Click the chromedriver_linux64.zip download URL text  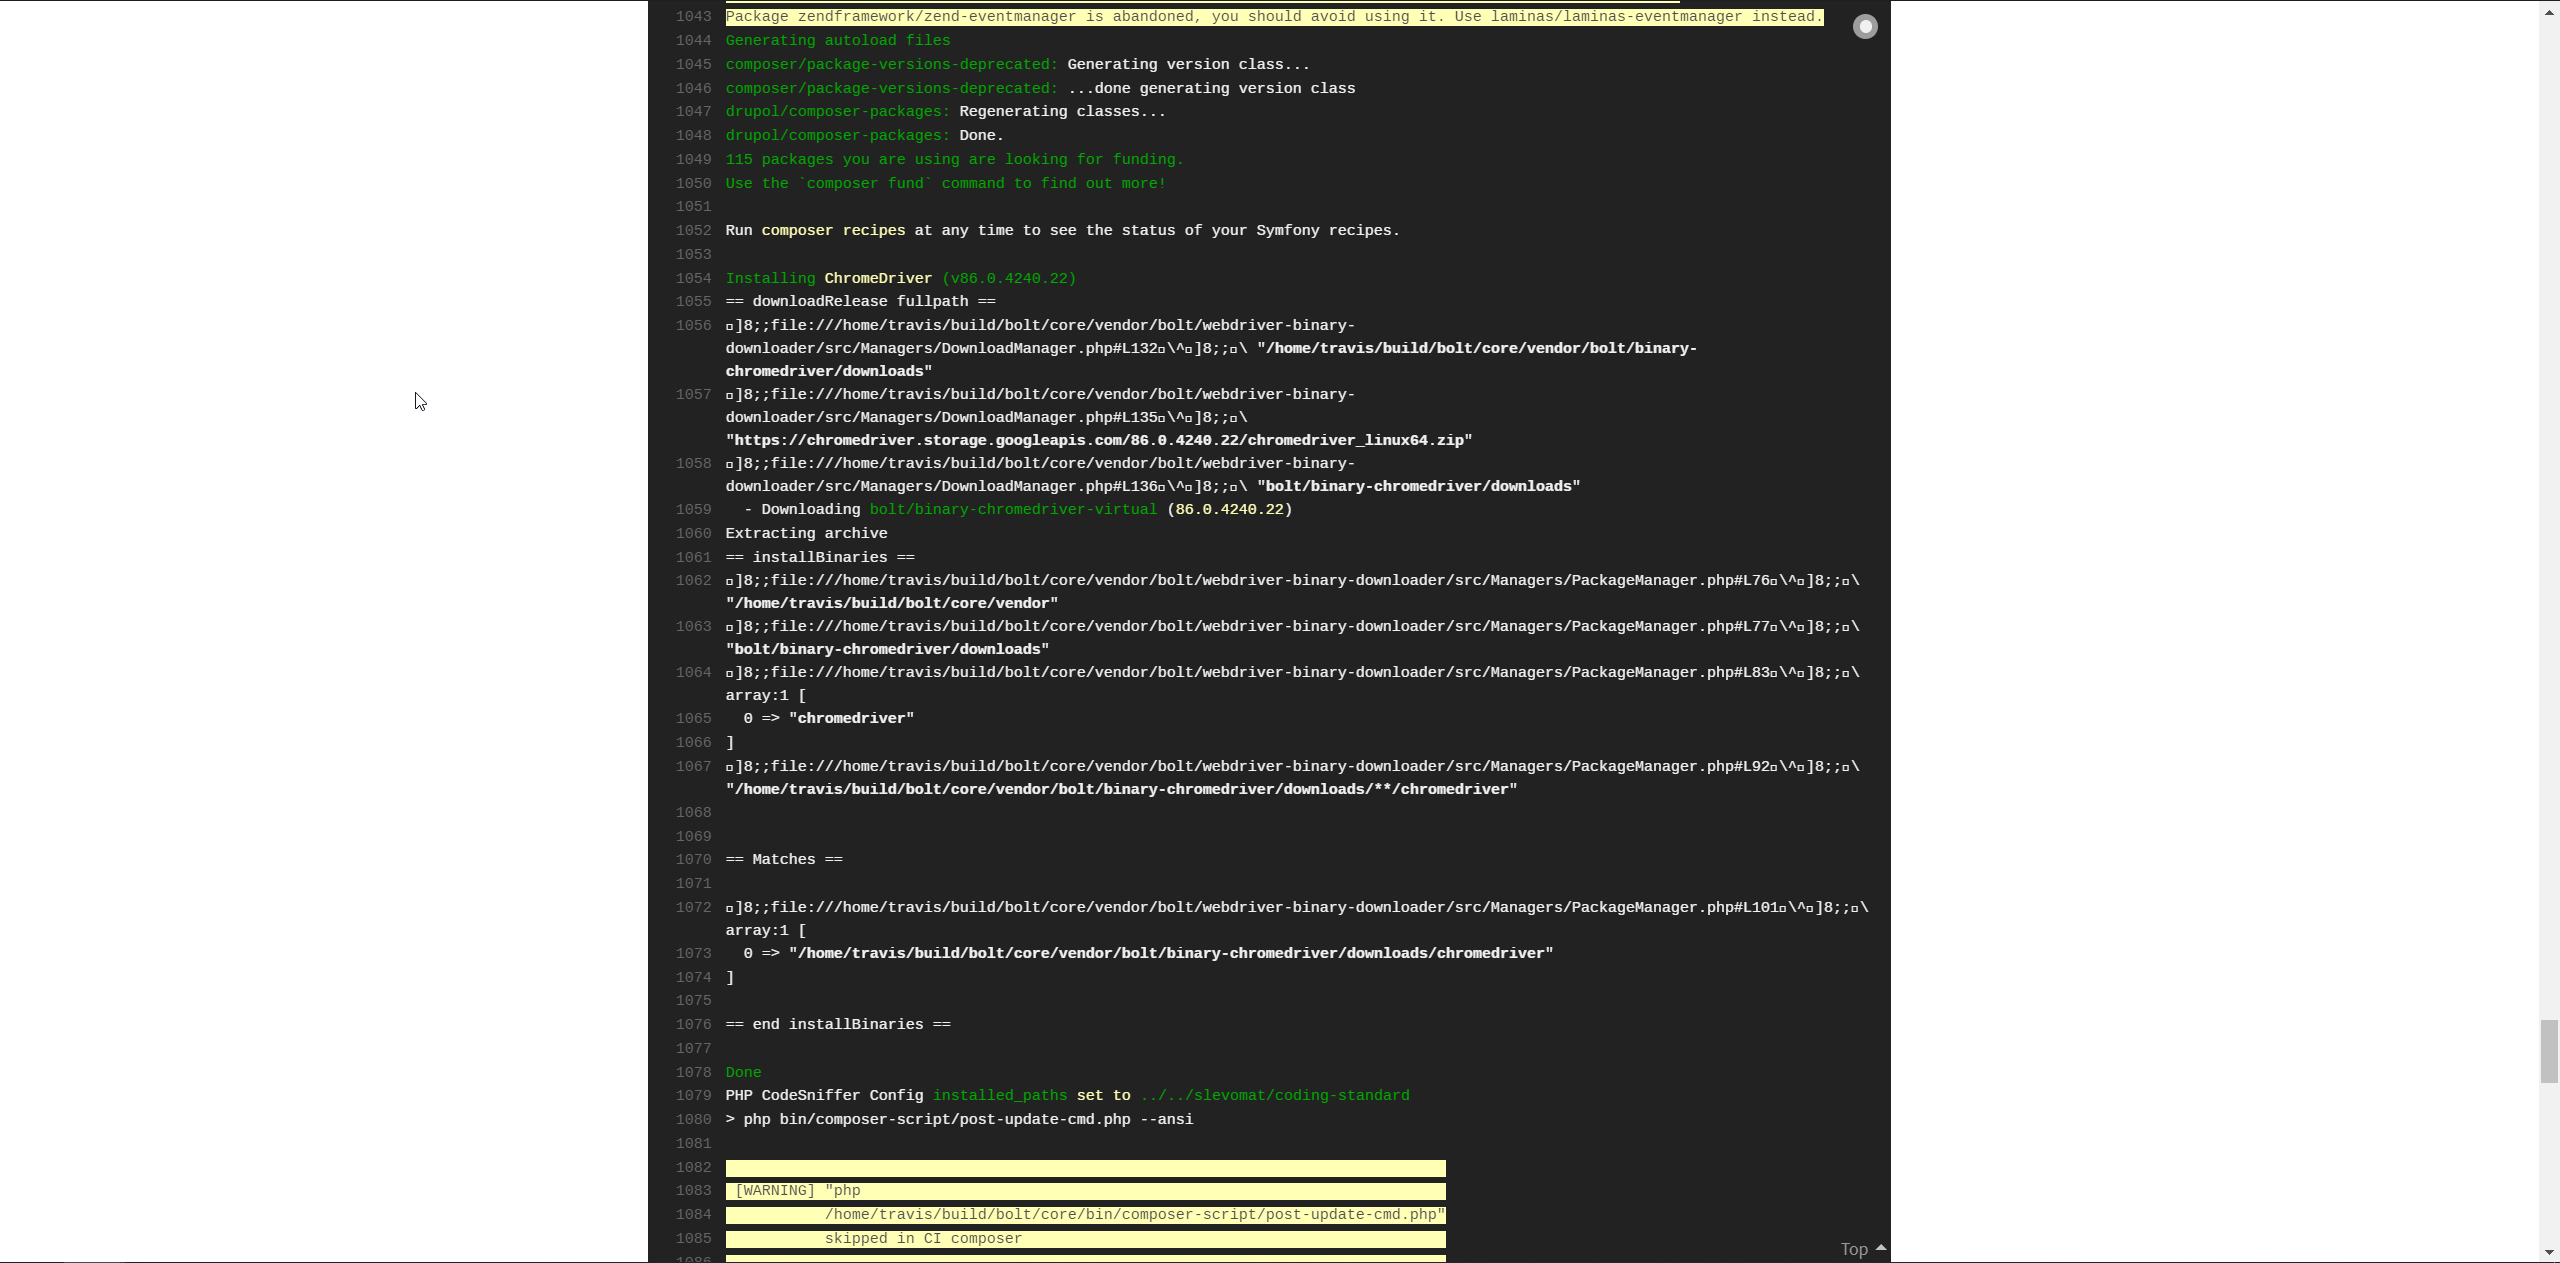[1098, 440]
